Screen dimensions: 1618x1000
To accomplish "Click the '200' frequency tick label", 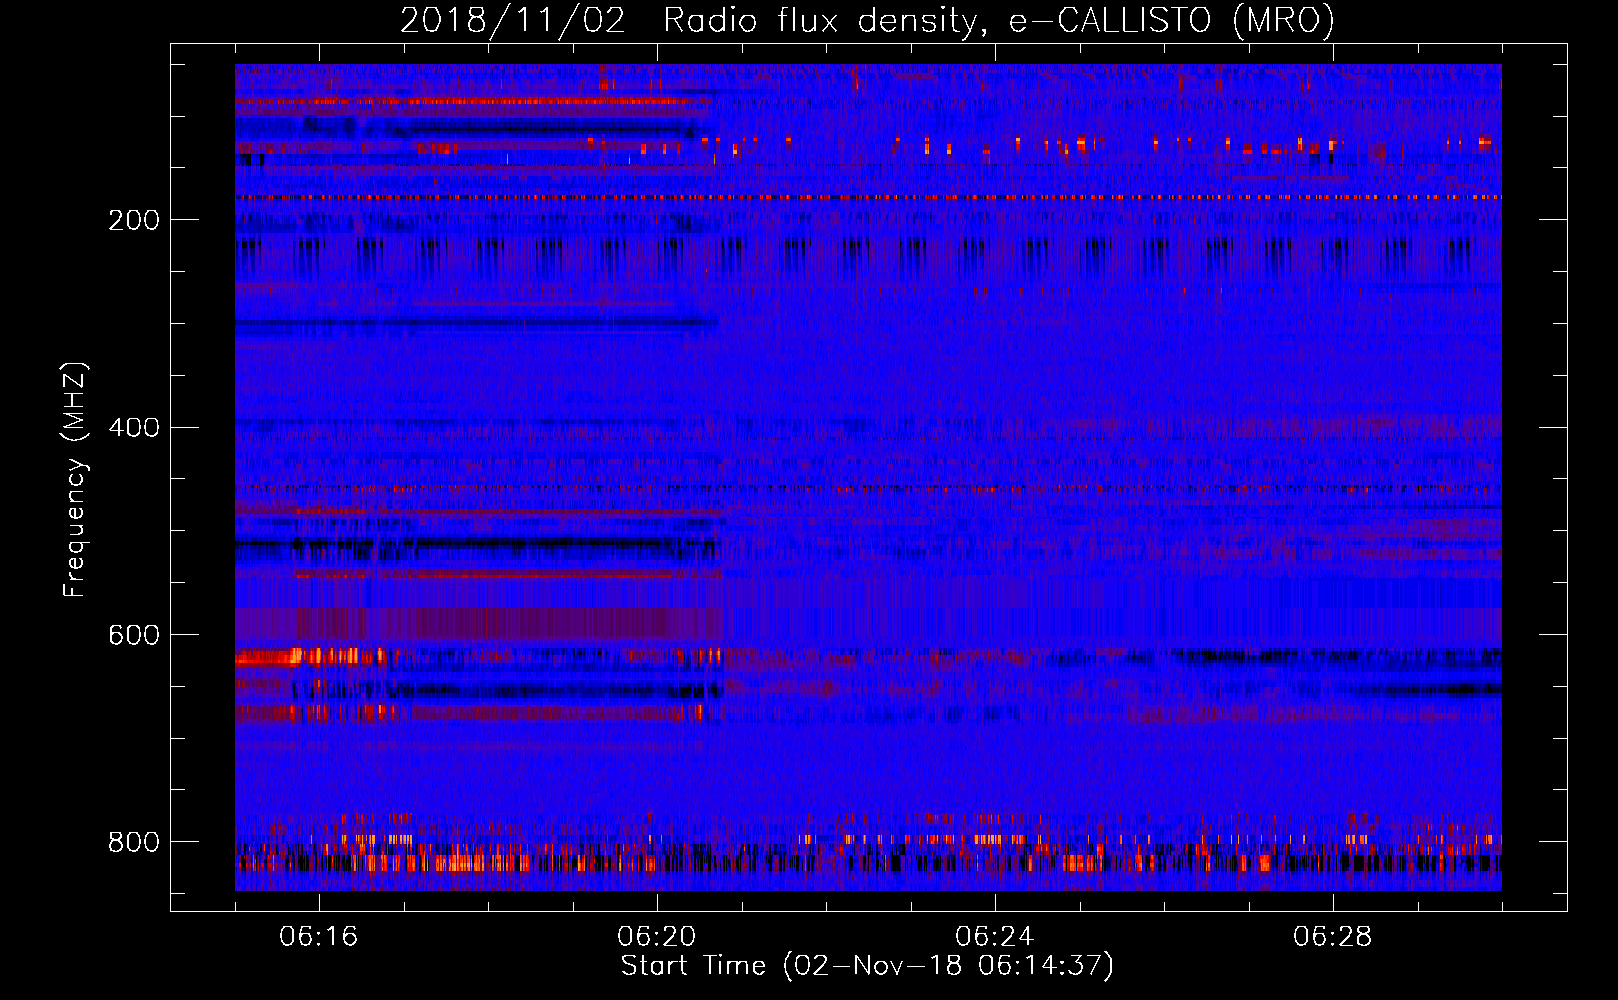I will click(134, 220).
